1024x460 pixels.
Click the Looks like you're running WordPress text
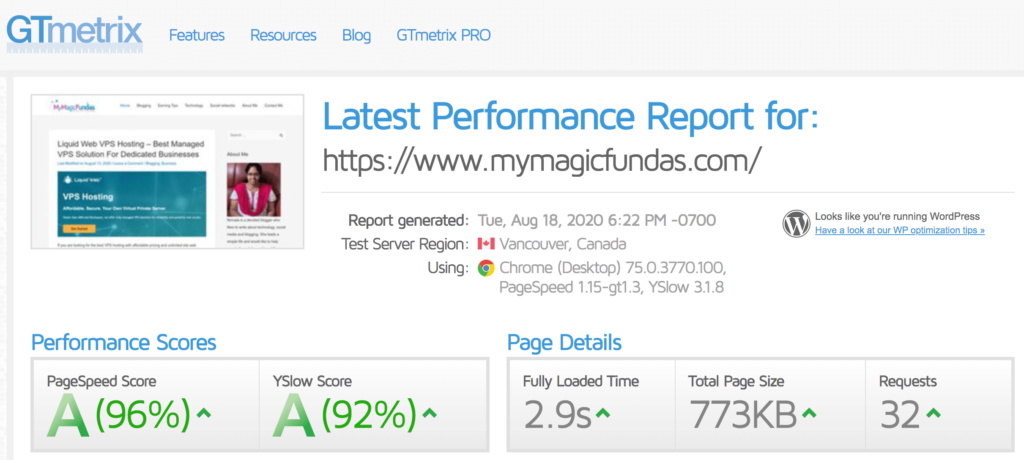click(x=897, y=216)
